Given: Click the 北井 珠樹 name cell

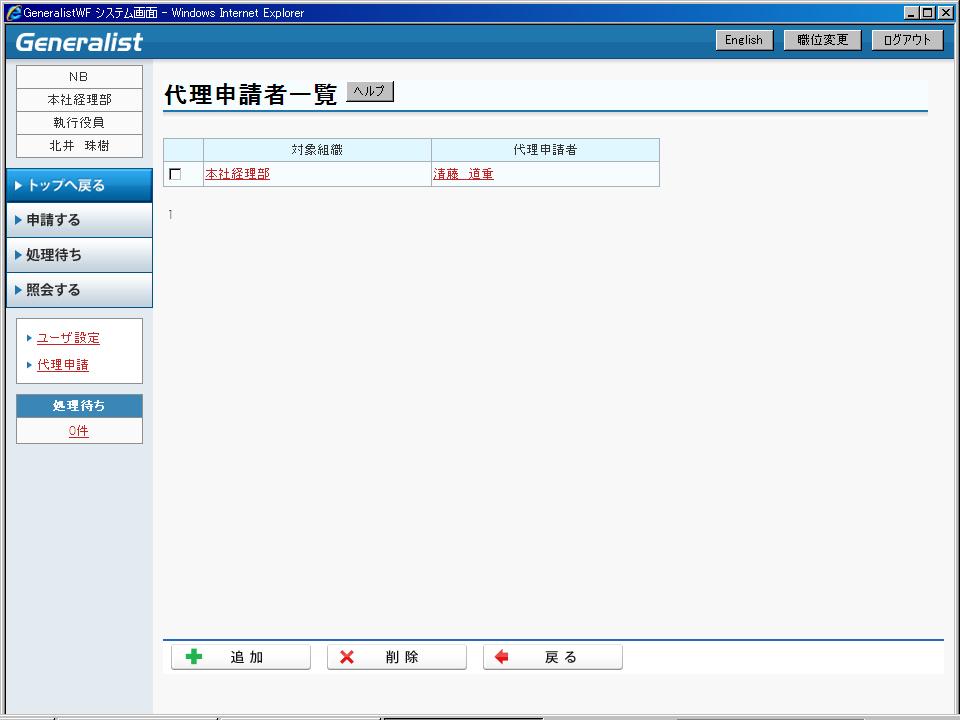Looking at the screenshot, I should [79, 146].
